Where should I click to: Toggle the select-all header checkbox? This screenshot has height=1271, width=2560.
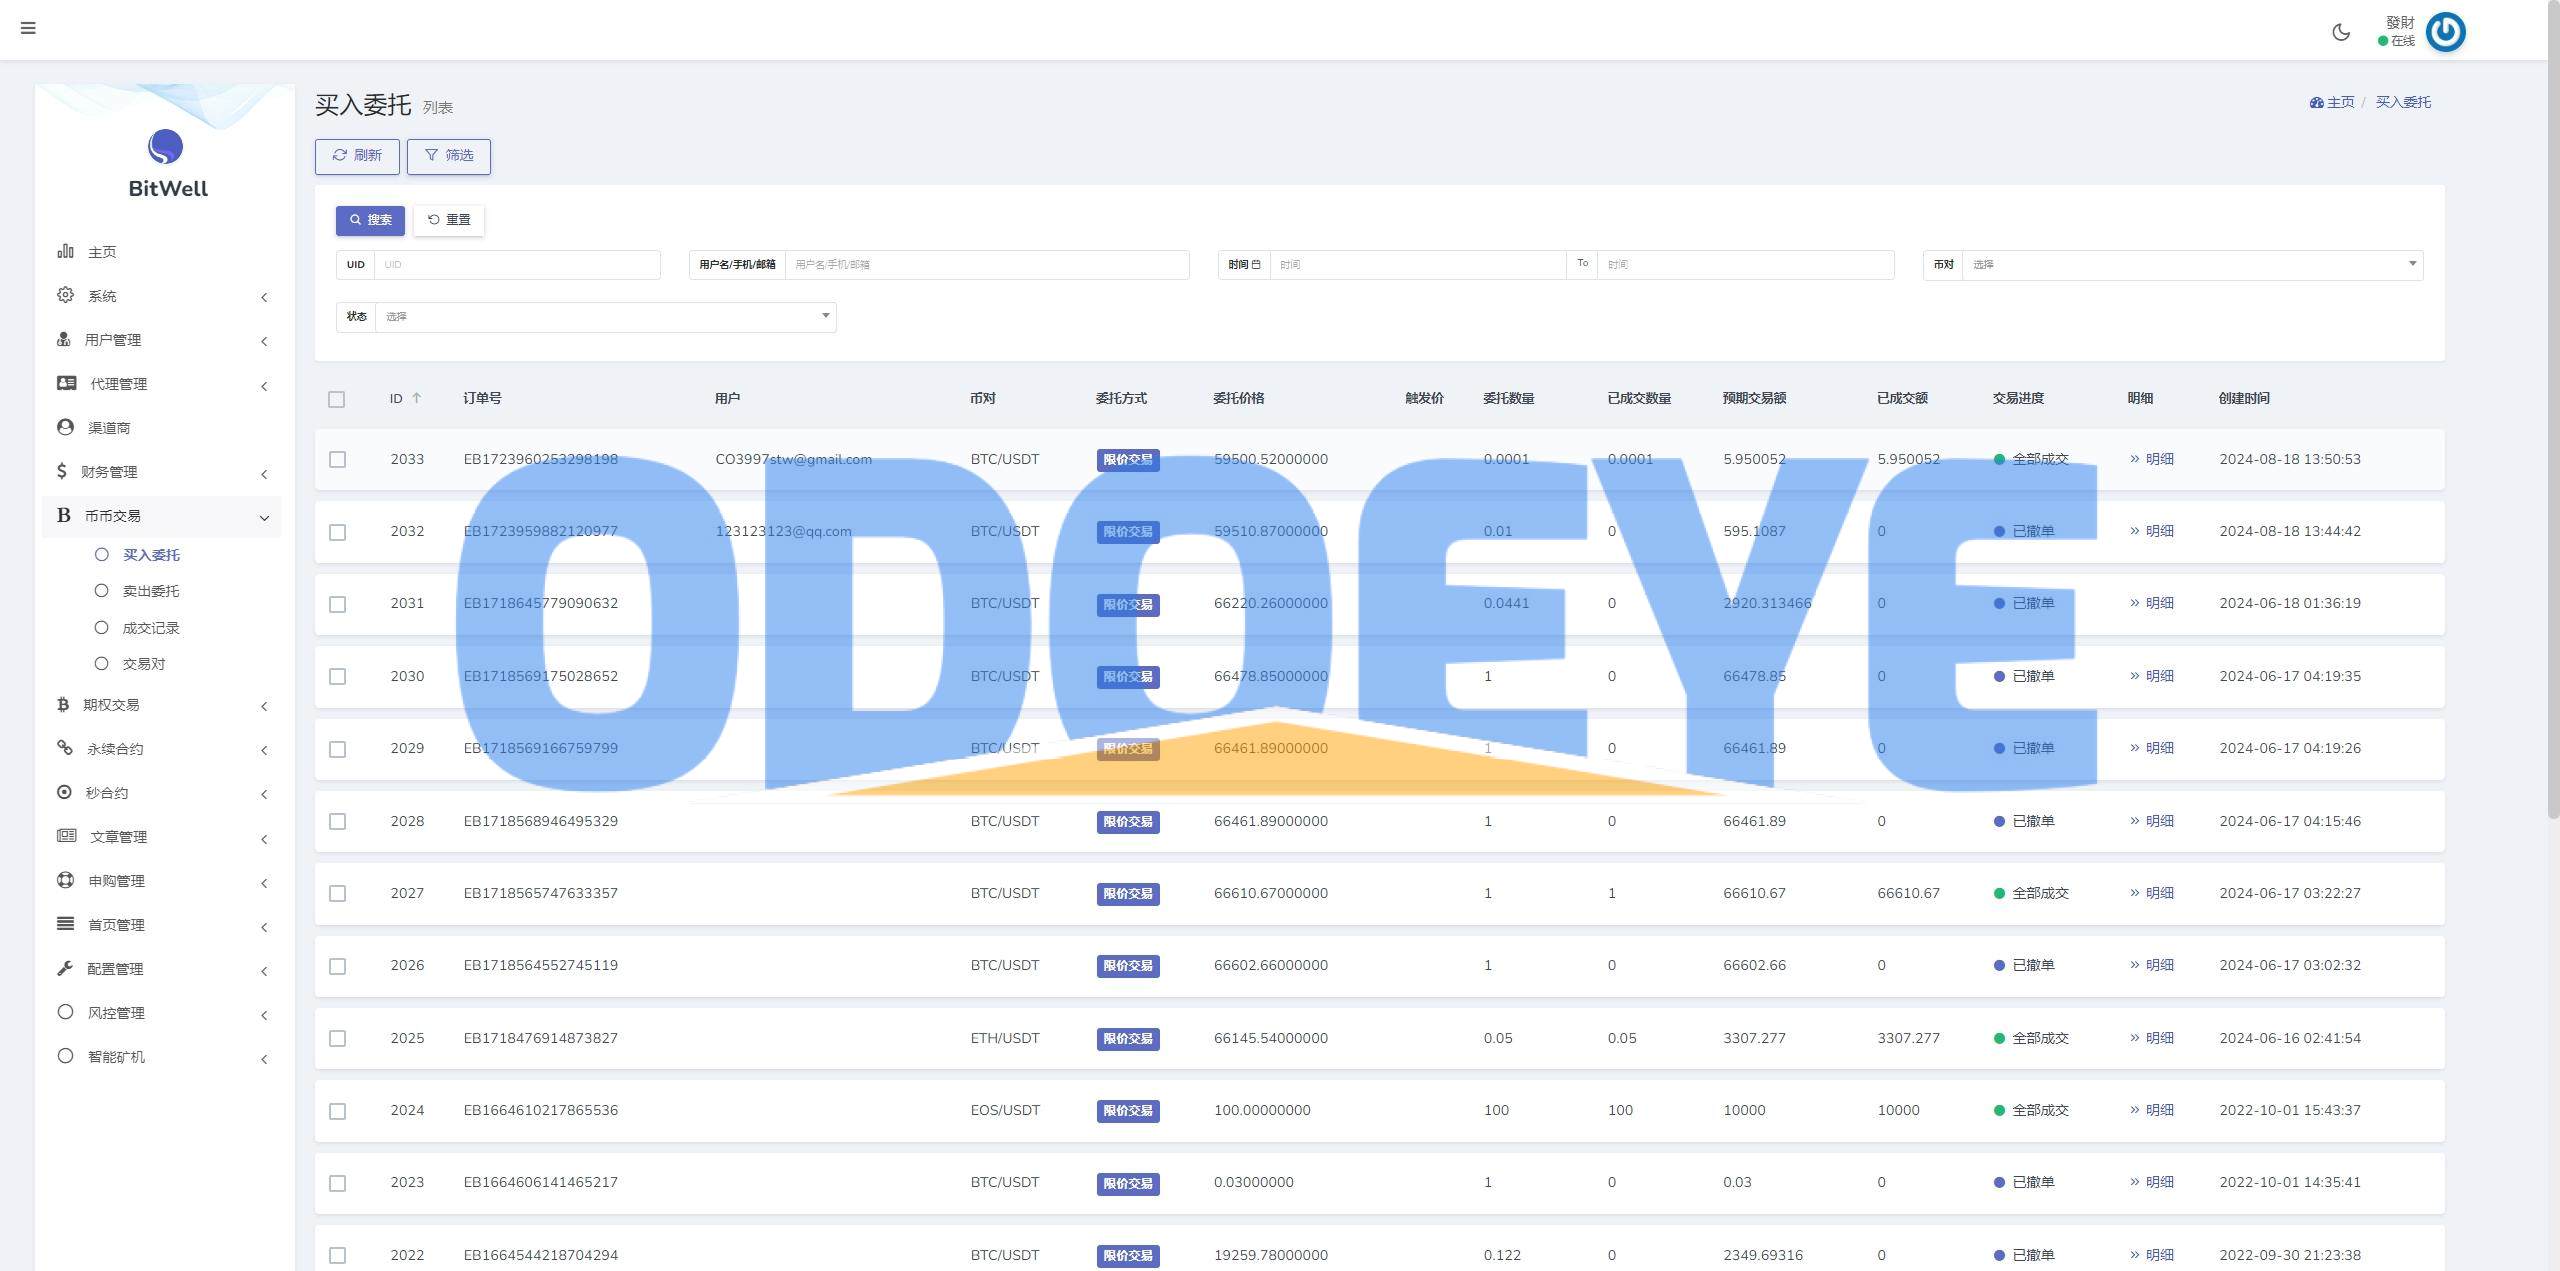coord(337,399)
